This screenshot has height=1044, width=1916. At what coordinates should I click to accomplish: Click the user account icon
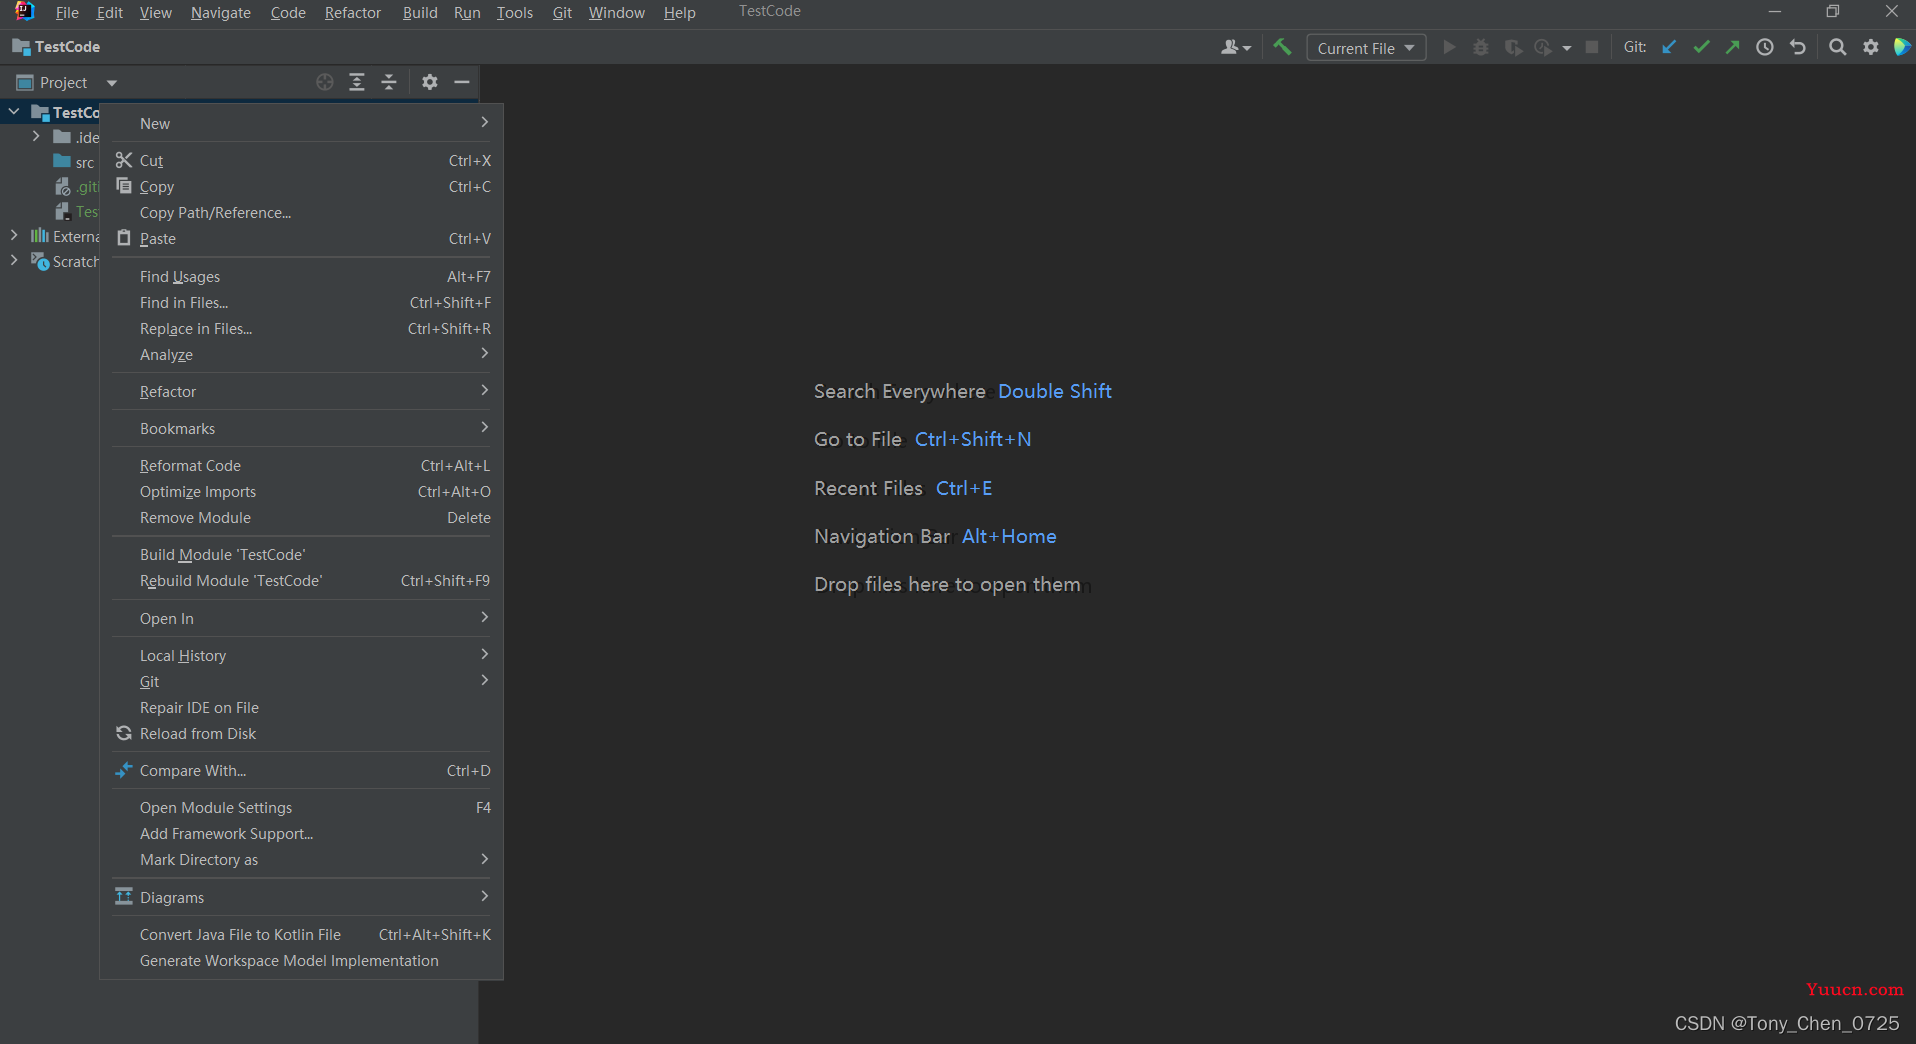1236,47
